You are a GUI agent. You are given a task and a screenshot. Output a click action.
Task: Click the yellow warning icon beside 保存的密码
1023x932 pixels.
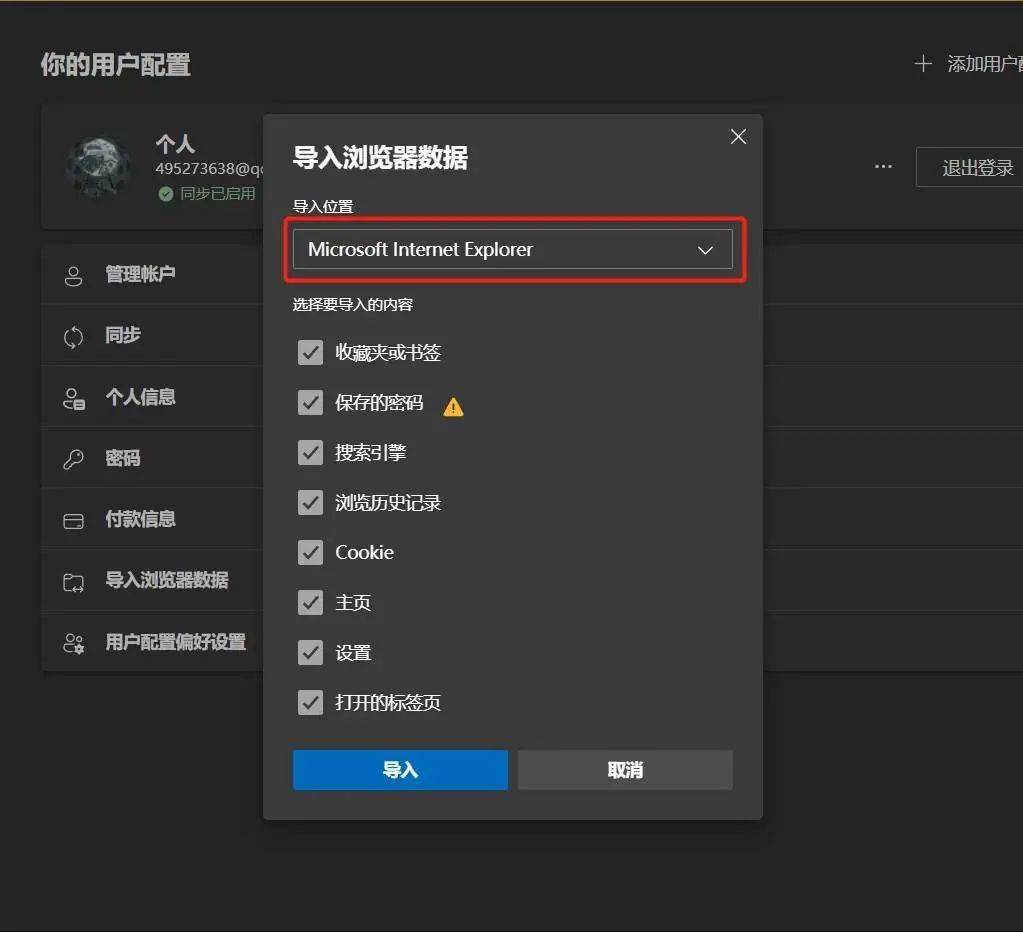click(453, 407)
